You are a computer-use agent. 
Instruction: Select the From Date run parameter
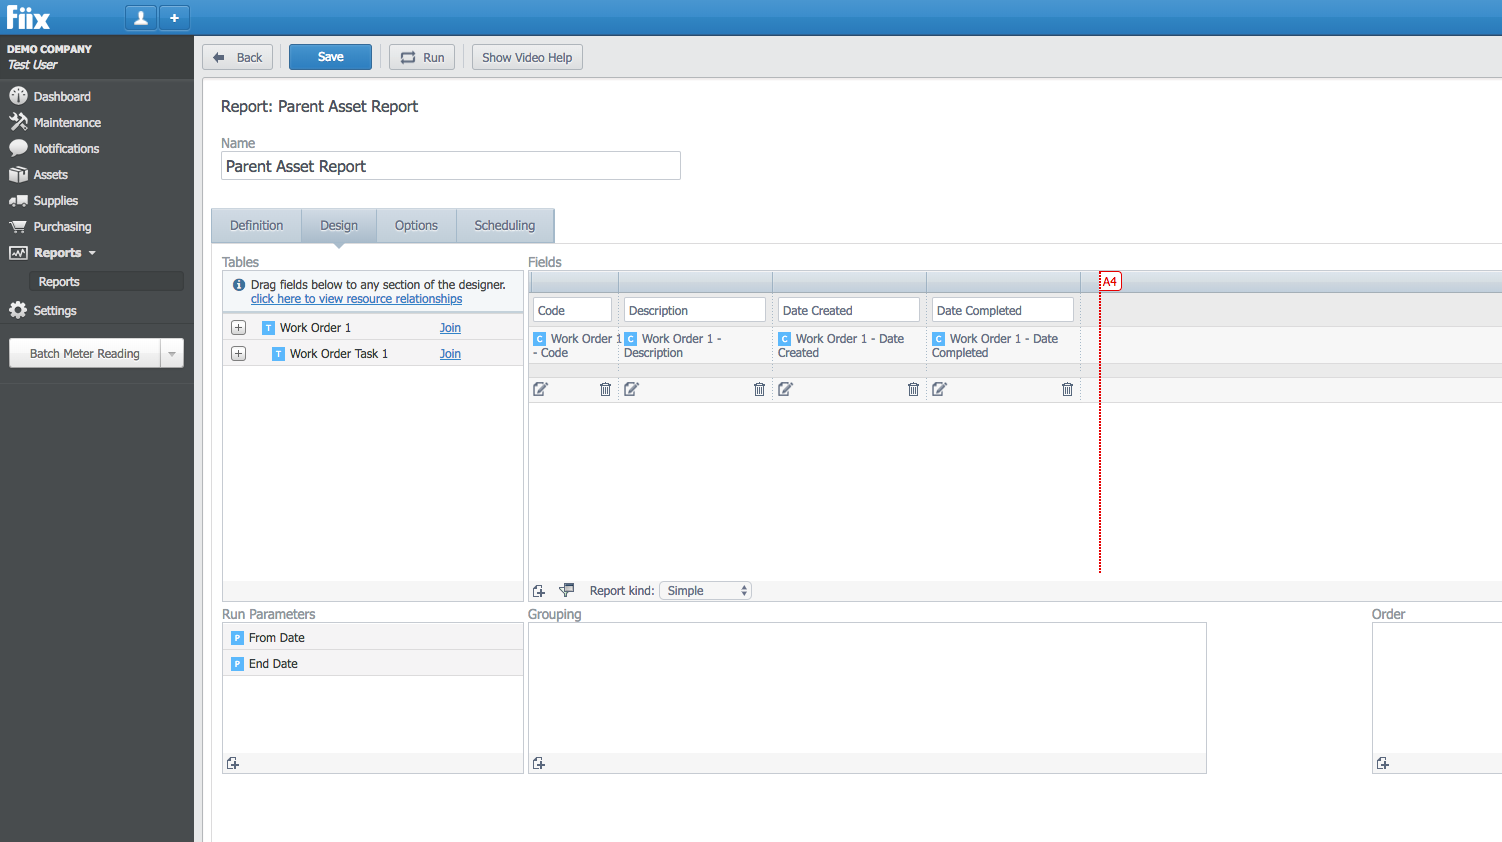tap(373, 637)
